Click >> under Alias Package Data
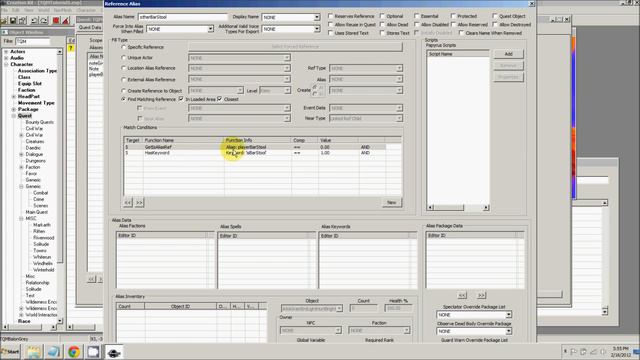The width and height of the screenshot is (640, 360). click(481, 295)
